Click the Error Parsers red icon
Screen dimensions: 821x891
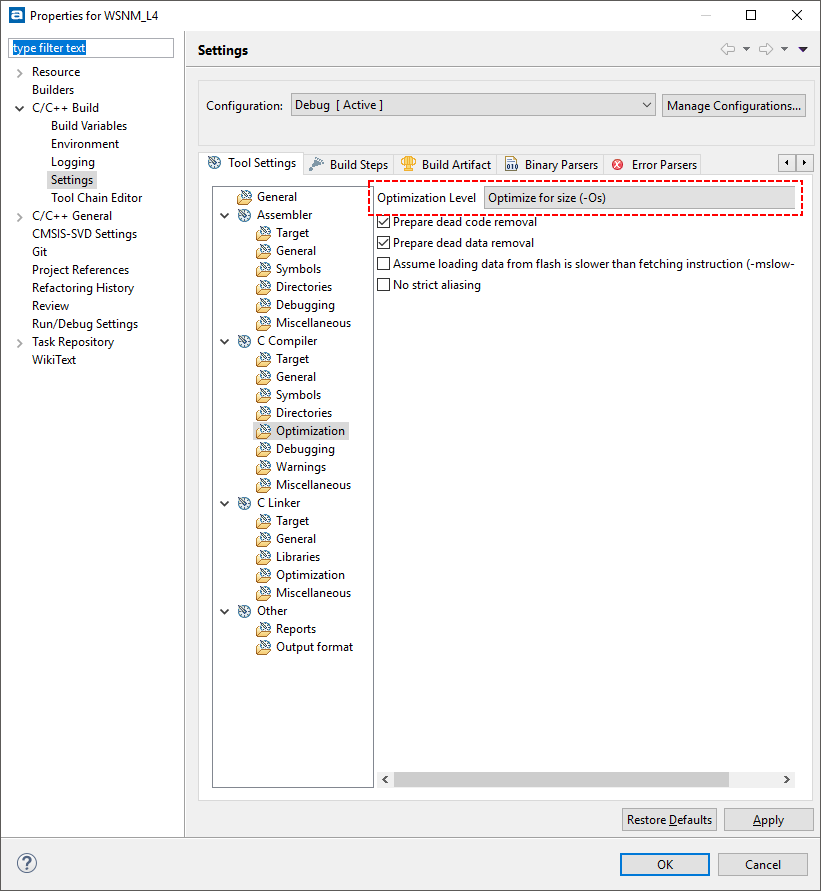click(618, 165)
